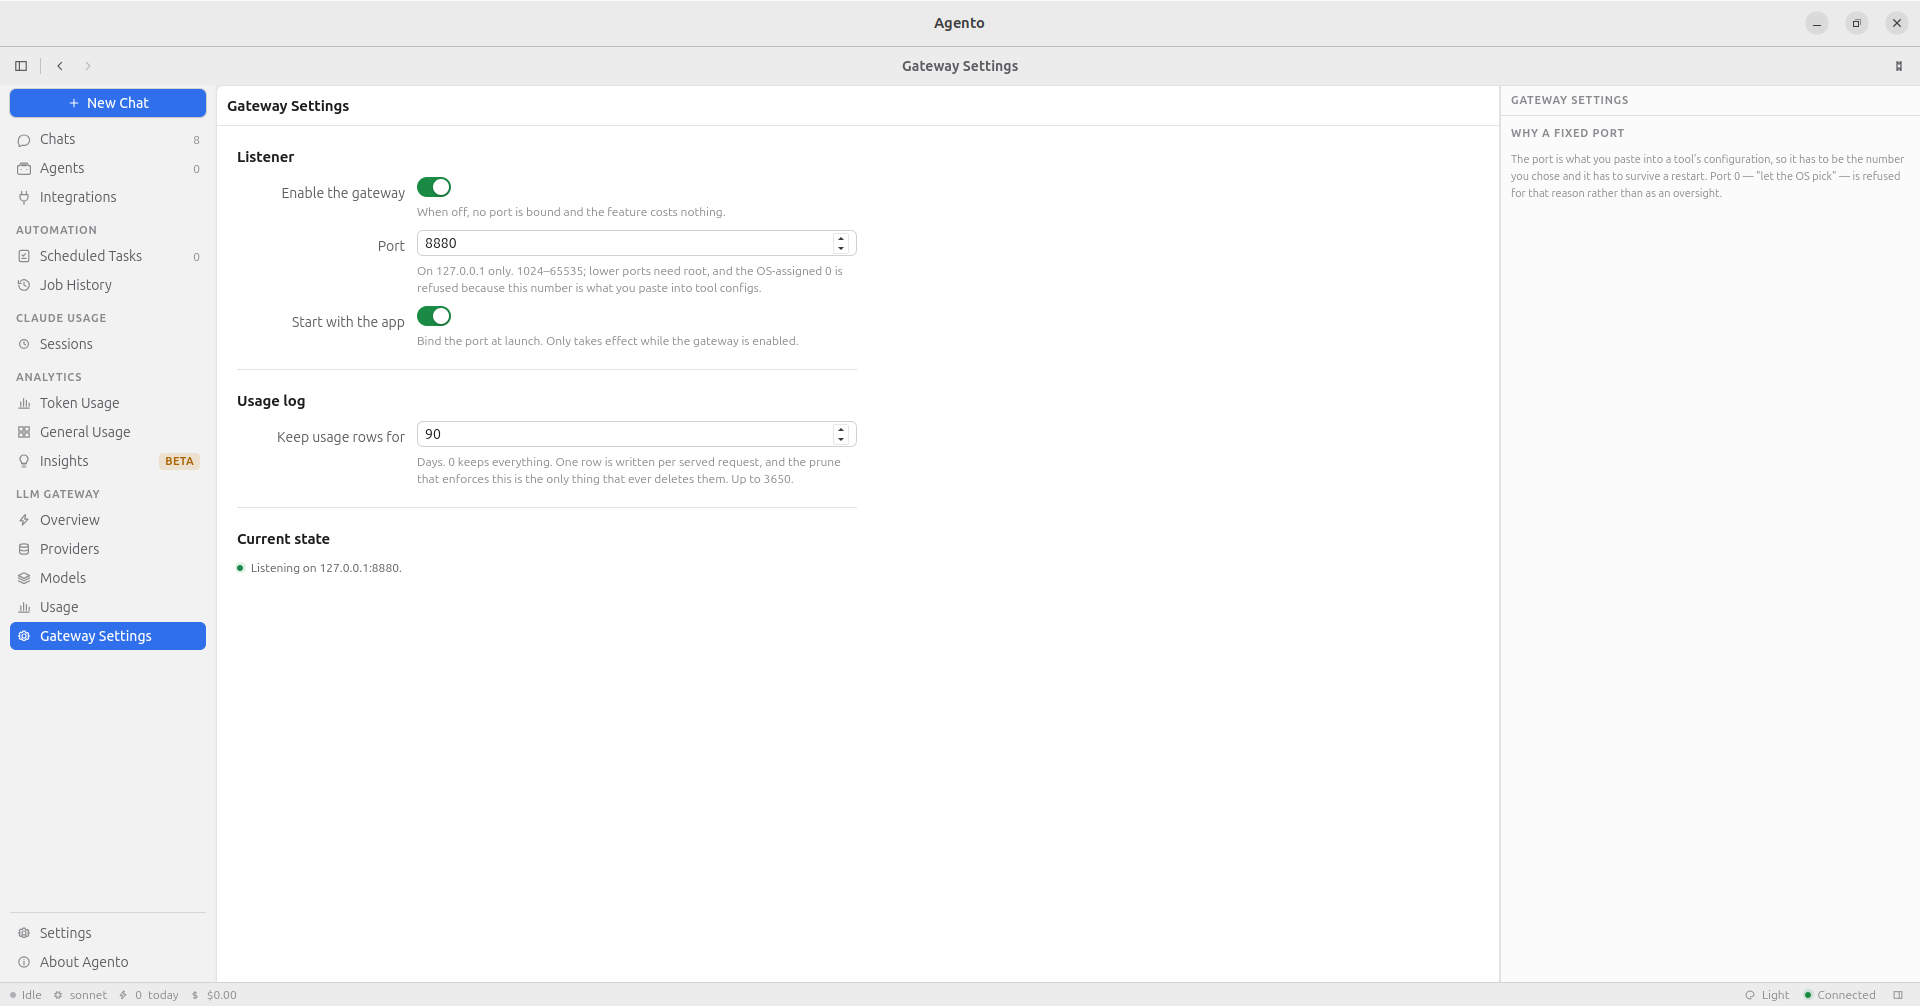The width and height of the screenshot is (1920, 1006).
Task: Open Providers page
Action: tap(108, 550)
